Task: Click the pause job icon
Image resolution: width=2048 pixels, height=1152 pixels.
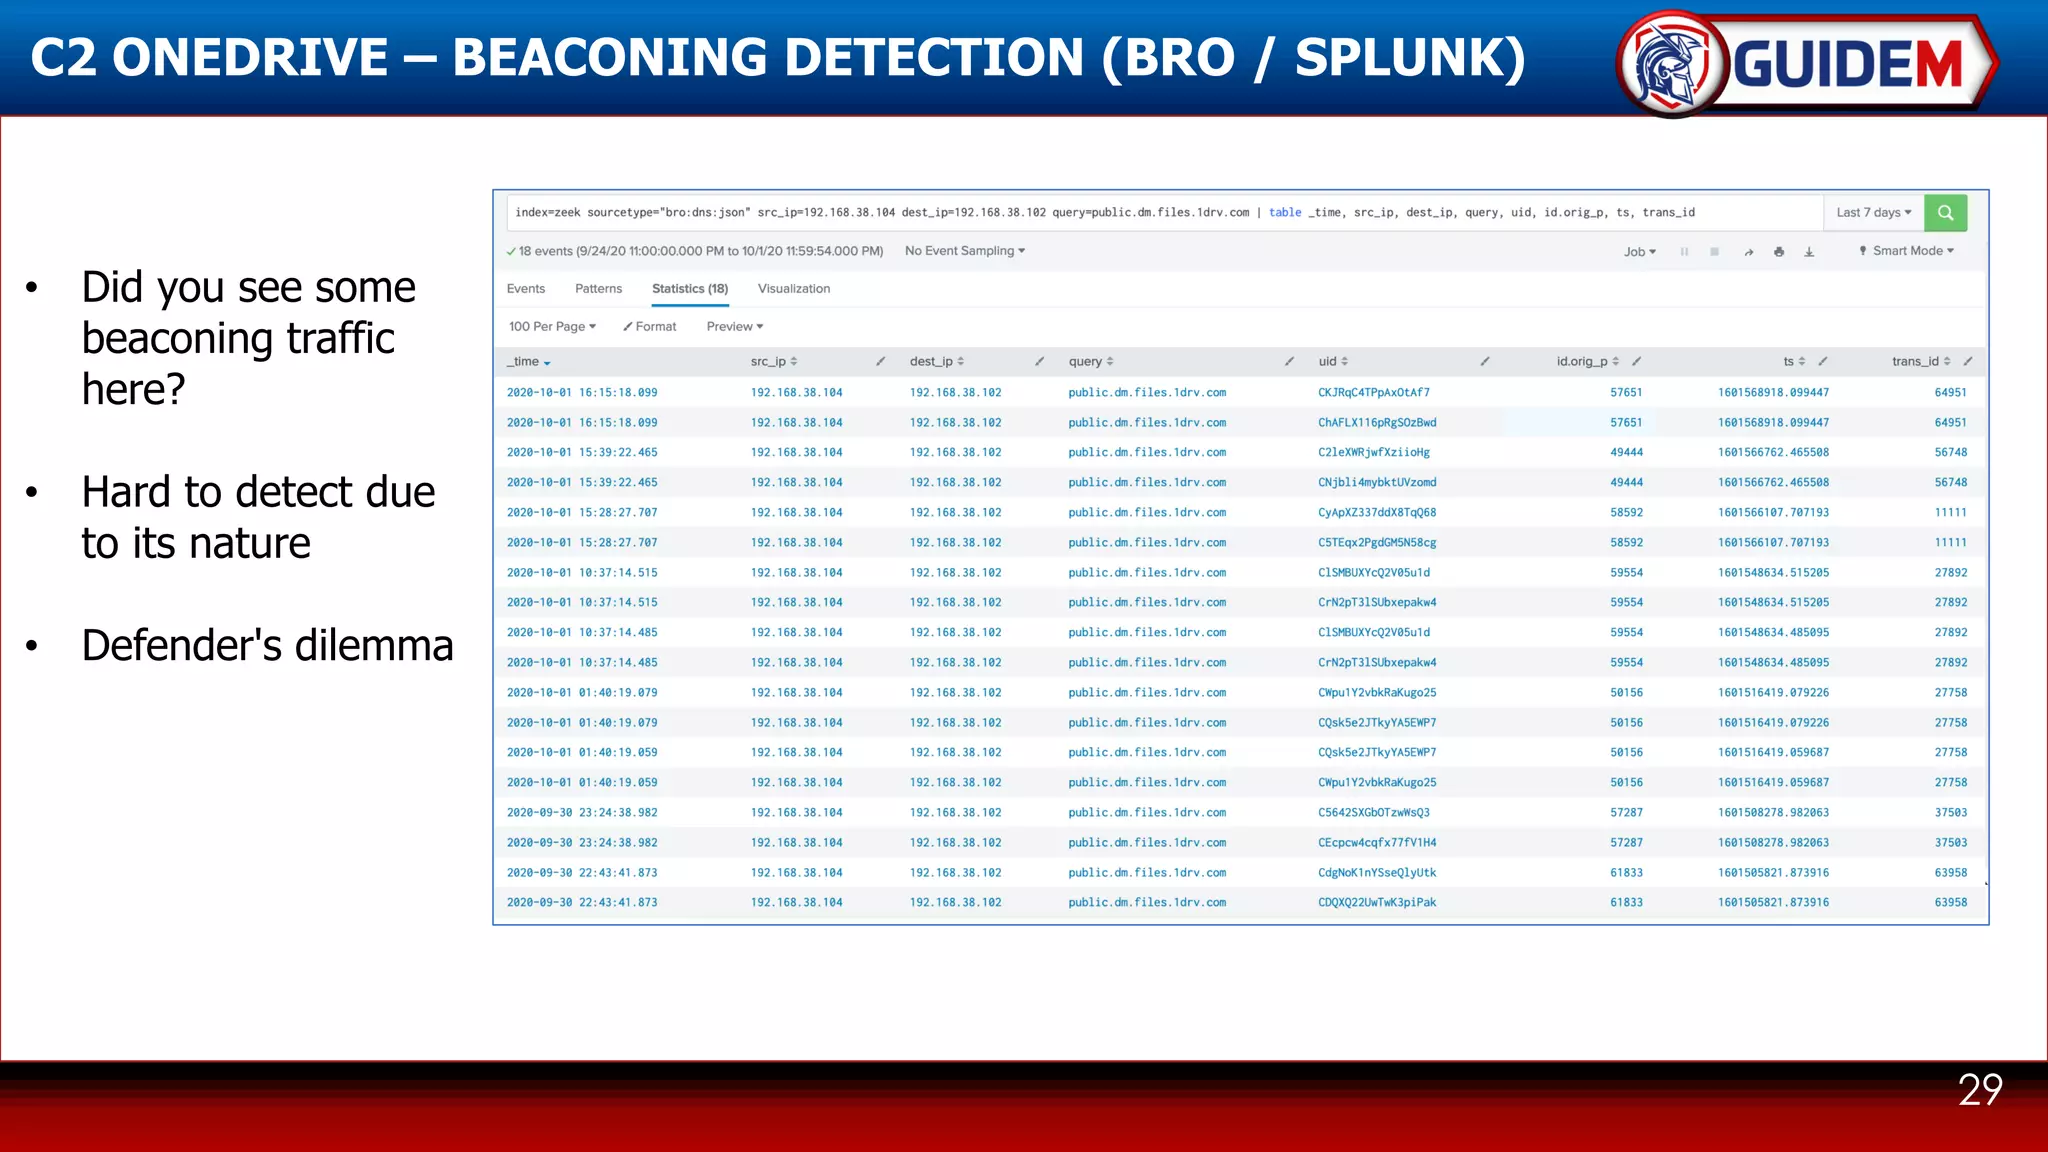Action: pyautogui.click(x=1684, y=252)
